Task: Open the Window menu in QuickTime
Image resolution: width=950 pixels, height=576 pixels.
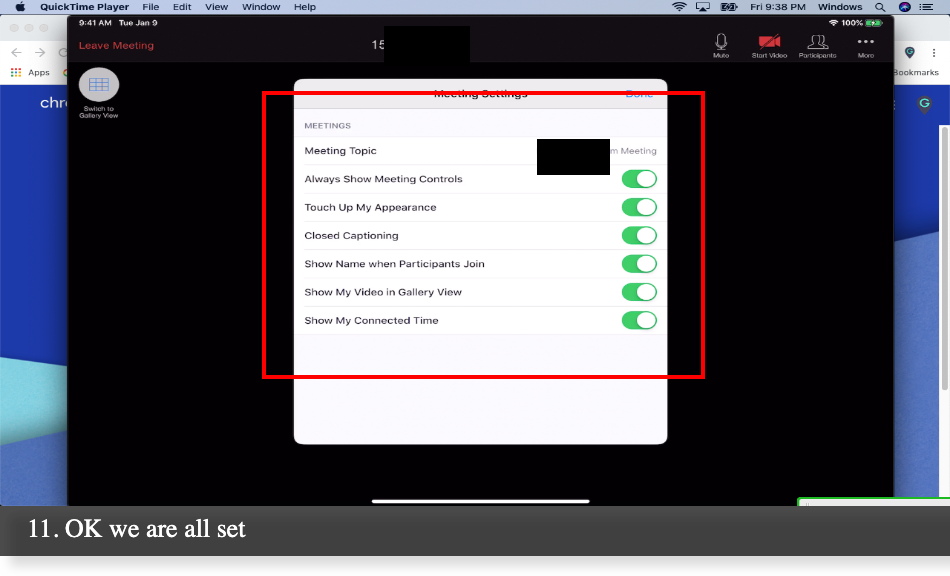Action: pyautogui.click(x=261, y=7)
